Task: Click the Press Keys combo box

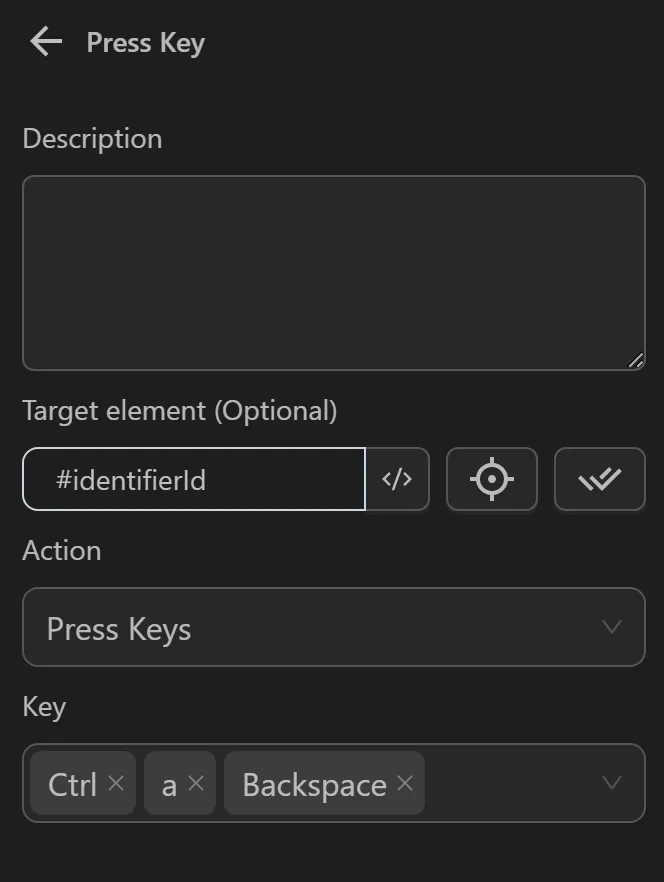Action: click(x=334, y=627)
